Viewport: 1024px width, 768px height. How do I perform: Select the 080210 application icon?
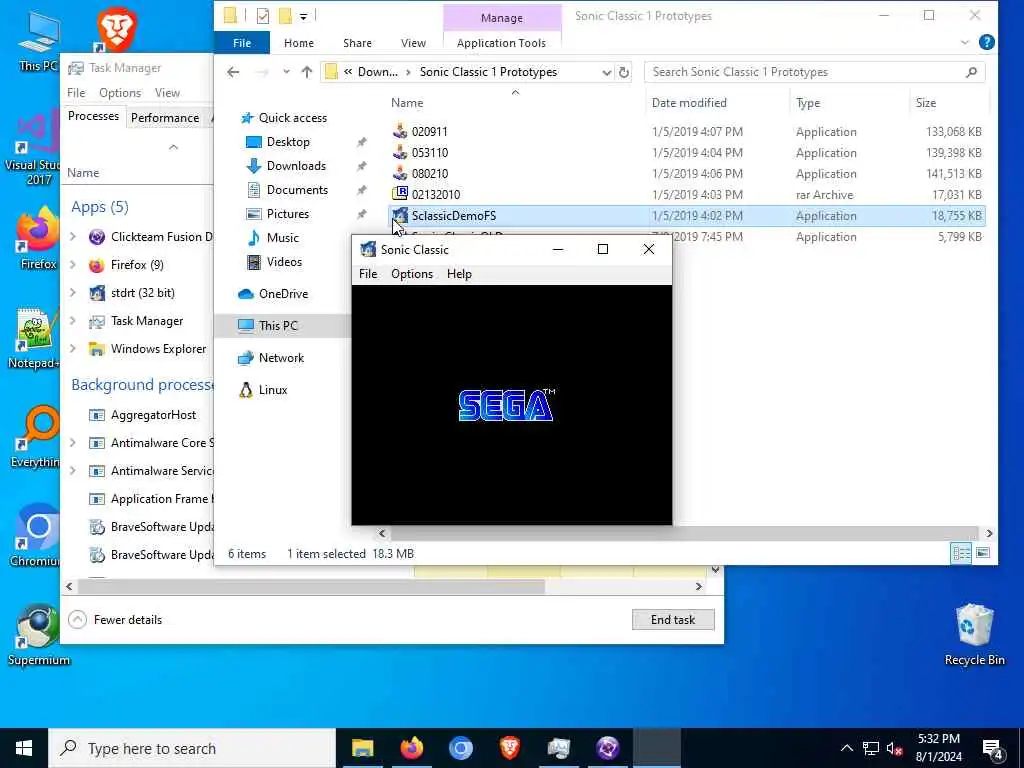click(400, 173)
